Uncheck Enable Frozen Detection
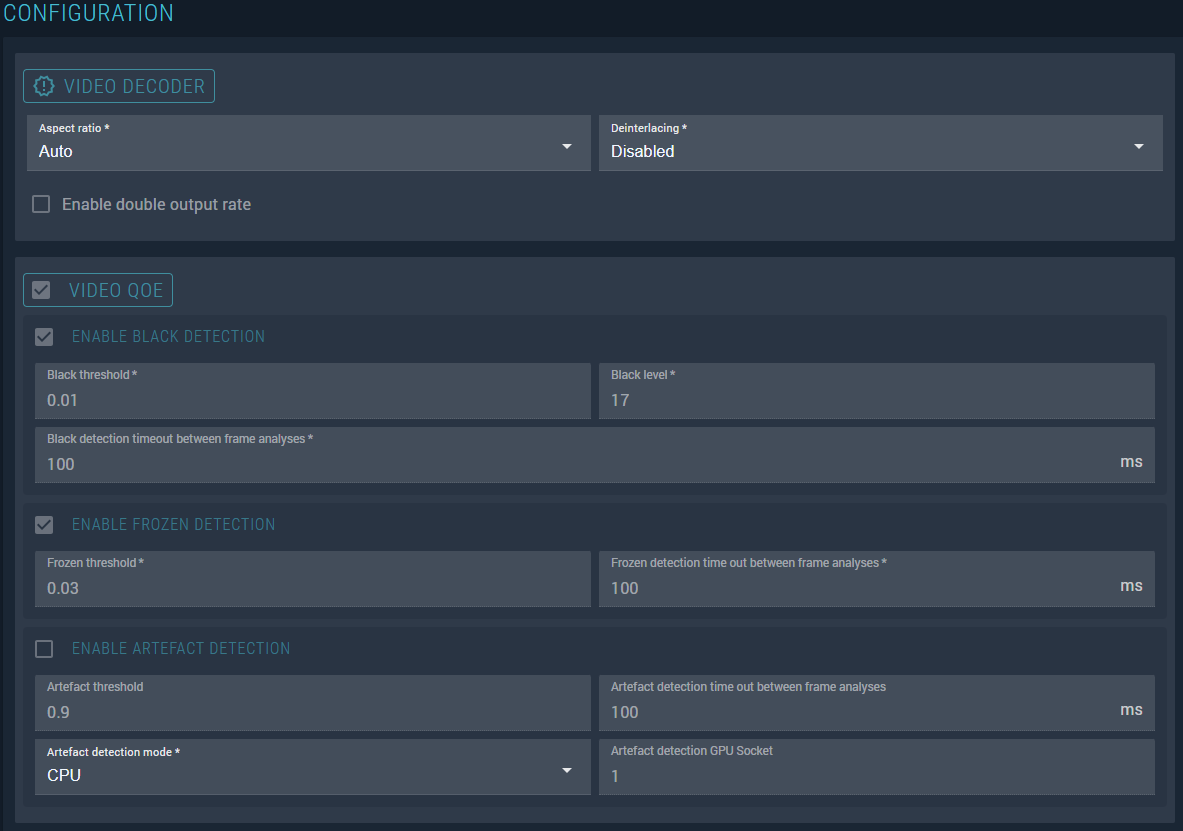Screen dimensions: 1183x831 point(44,524)
